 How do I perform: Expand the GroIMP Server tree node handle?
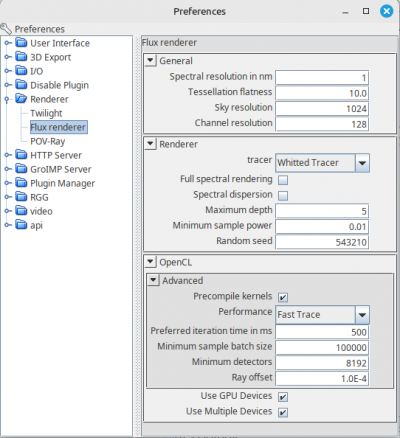(8, 169)
